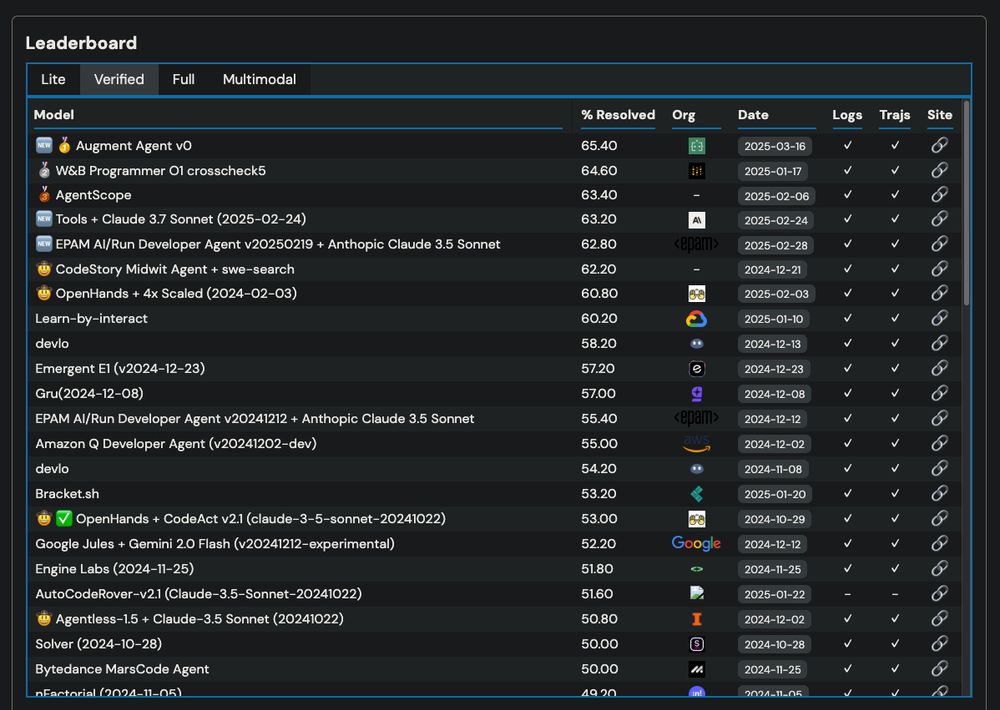This screenshot has height=710, width=1000.
Task: Click the AWS logo for Amazon Q
Action: click(x=696, y=443)
